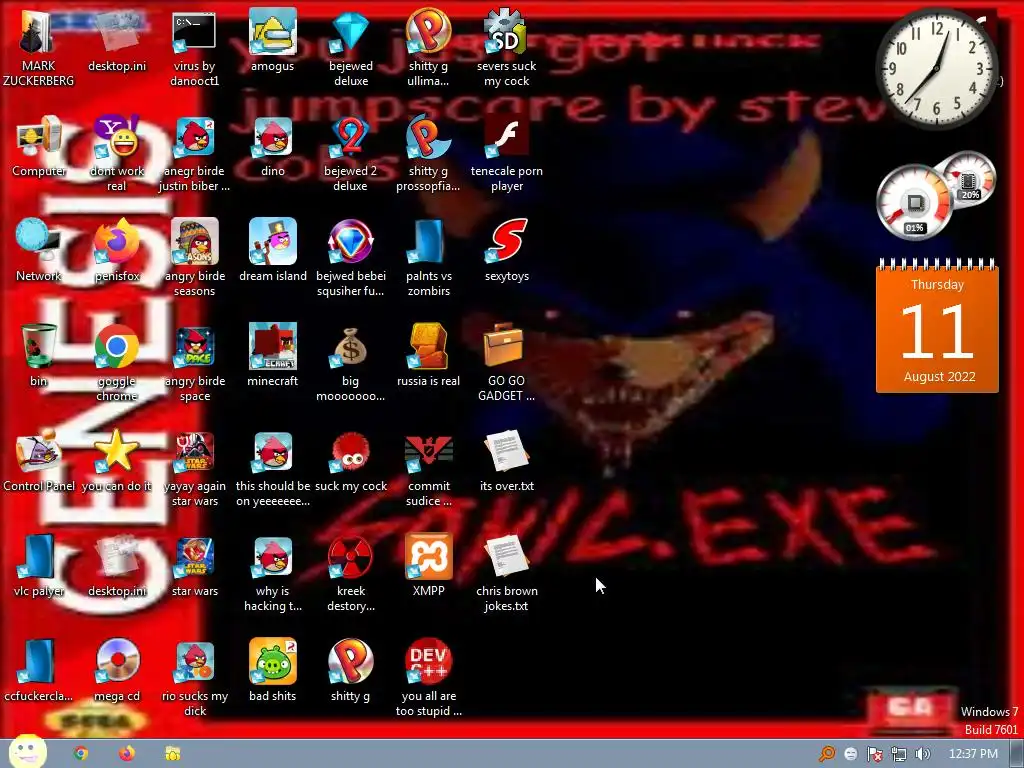1024x768 pixels.
Task: Click the magnifier tray icon
Action: tap(827, 754)
